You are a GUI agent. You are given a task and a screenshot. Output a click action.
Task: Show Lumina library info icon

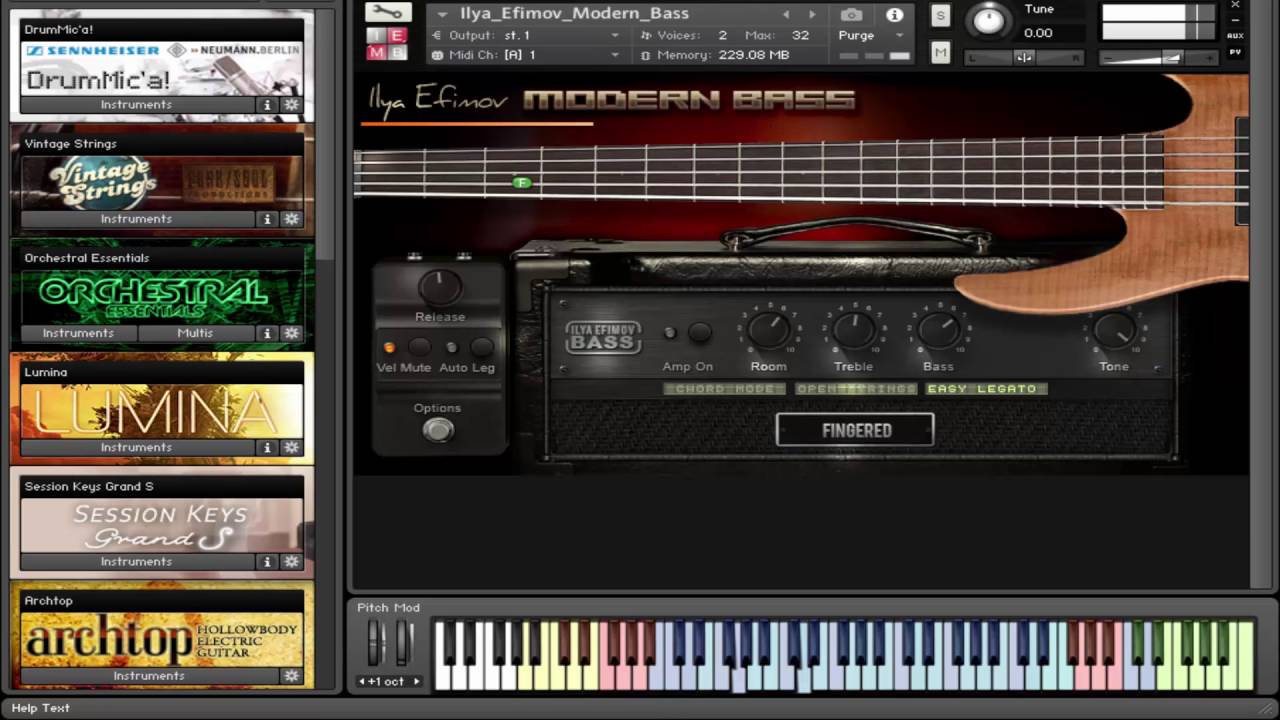[x=267, y=447]
